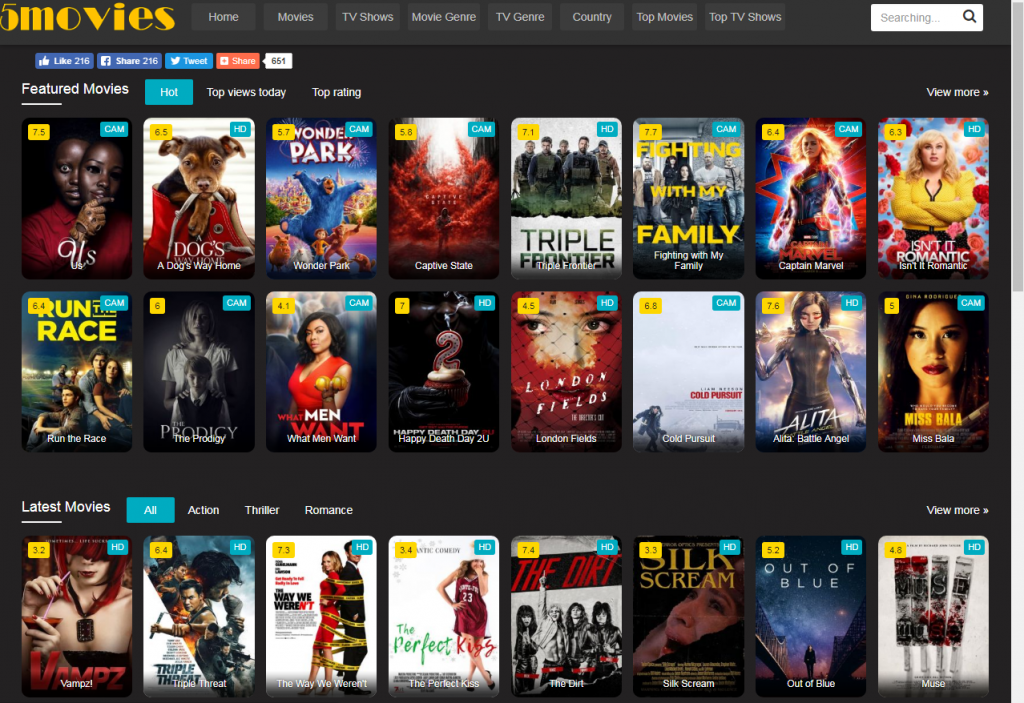The height and width of the screenshot is (703, 1024).
Task: Select the Hot featured tab
Action: click(169, 92)
